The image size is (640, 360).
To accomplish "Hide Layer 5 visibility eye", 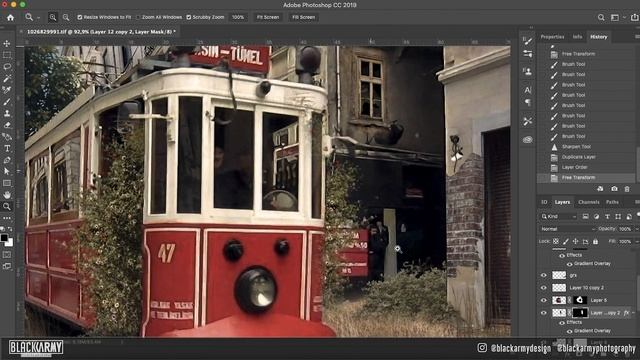I will (544, 300).
